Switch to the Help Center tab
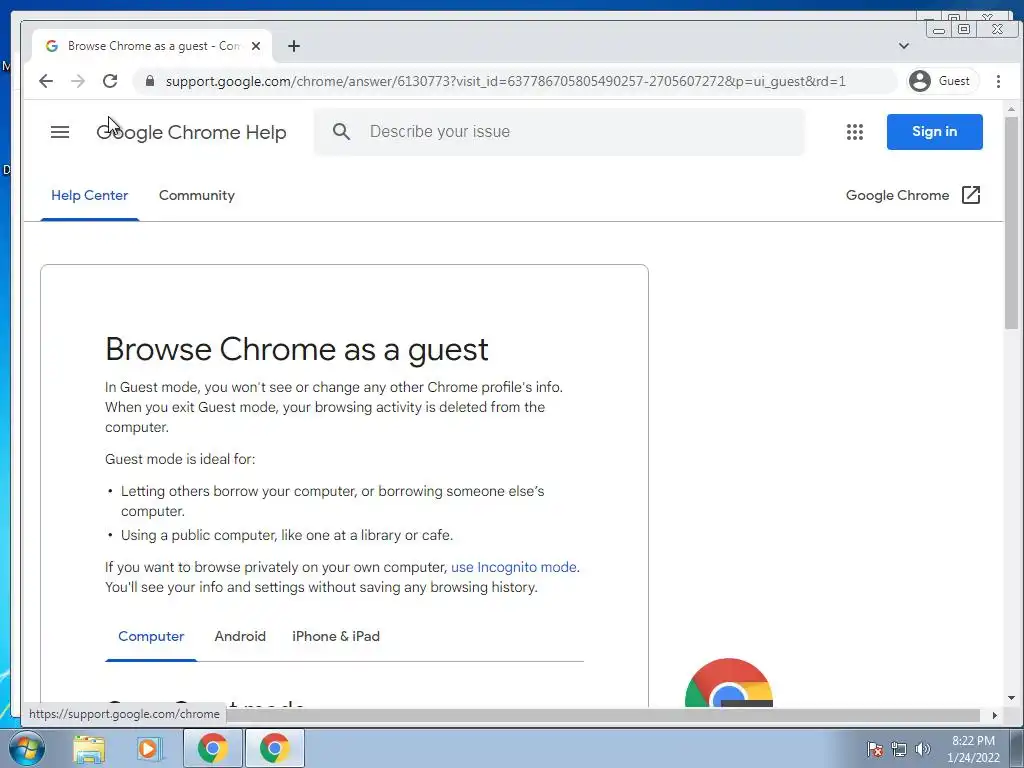Viewport: 1024px width, 768px height. 89,195
